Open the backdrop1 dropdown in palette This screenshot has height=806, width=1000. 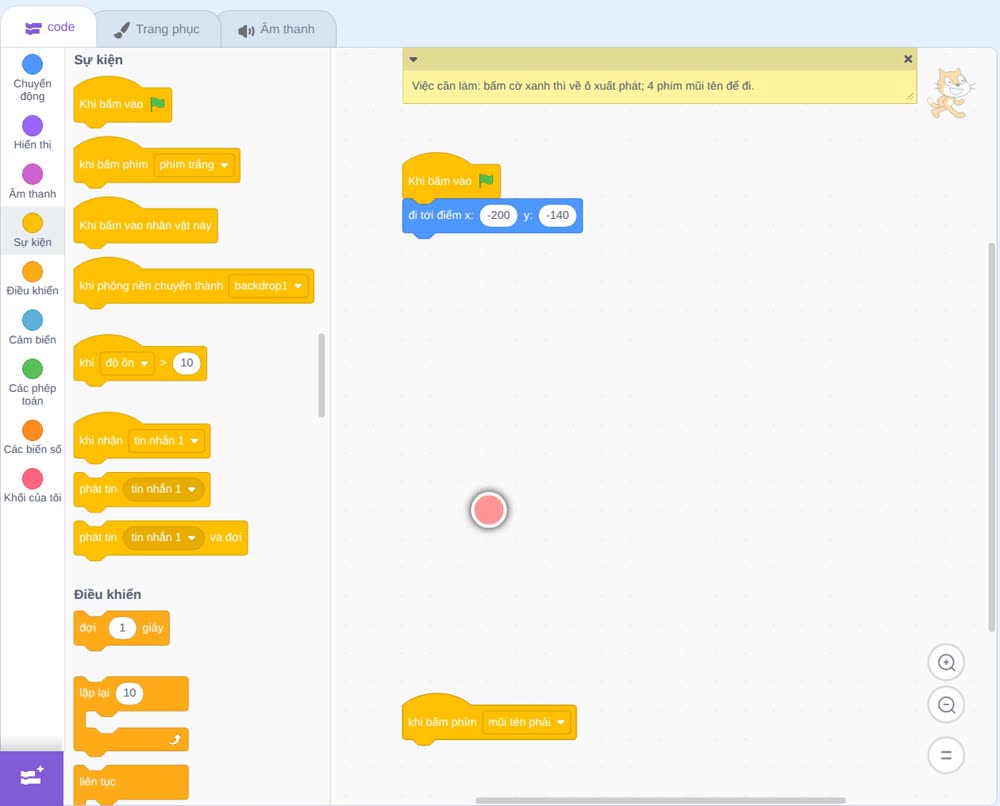pyautogui.click(x=268, y=286)
